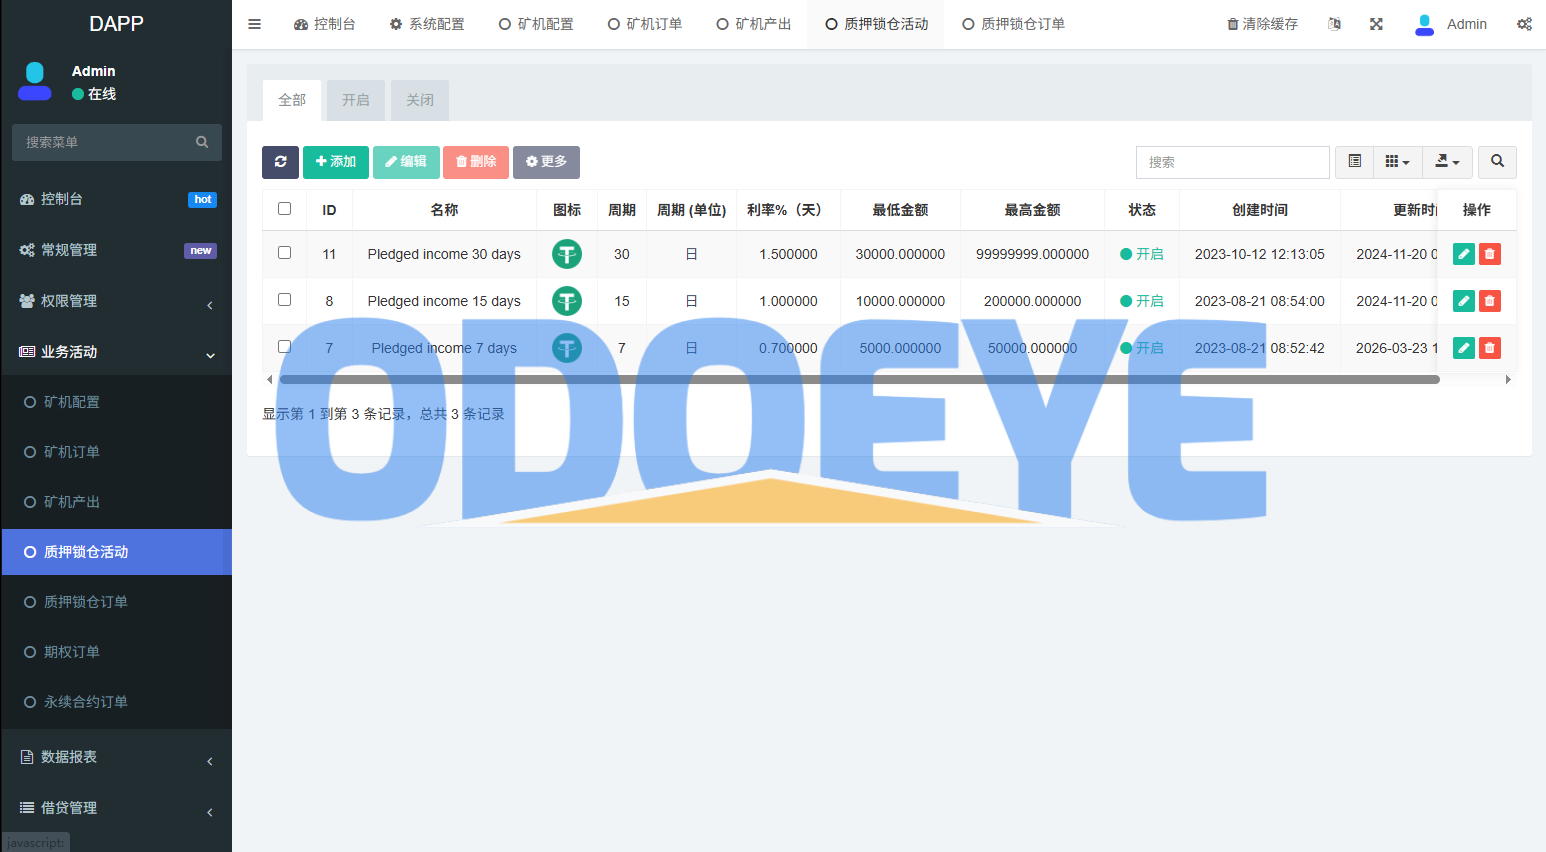Click the sidebar Admin profile picture
This screenshot has height=852, width=1546.
(x=35, y=81)
